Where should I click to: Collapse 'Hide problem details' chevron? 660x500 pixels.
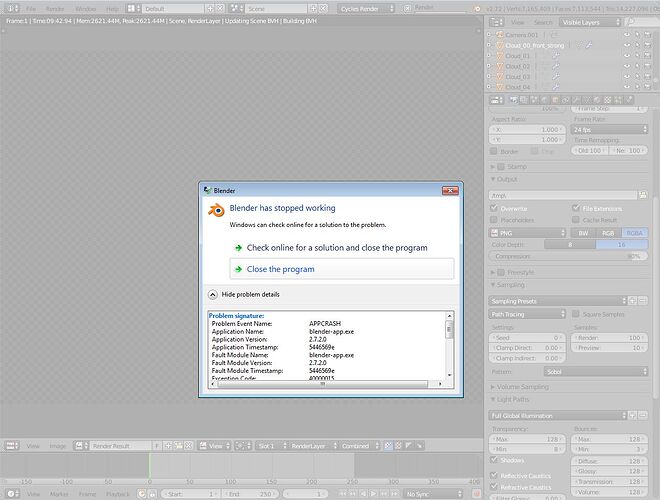pyautogui.click(x=213, y=295)
